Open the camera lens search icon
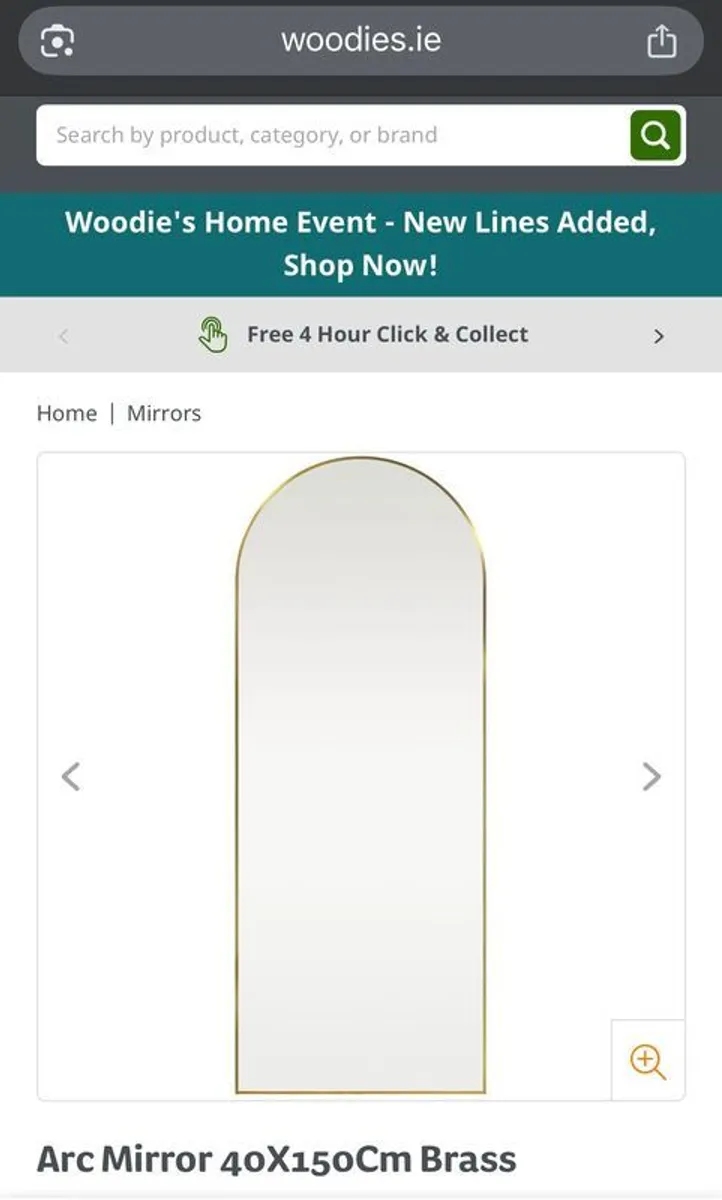The height and width of the screenshot is (1200, 722). tap(57, 41)
